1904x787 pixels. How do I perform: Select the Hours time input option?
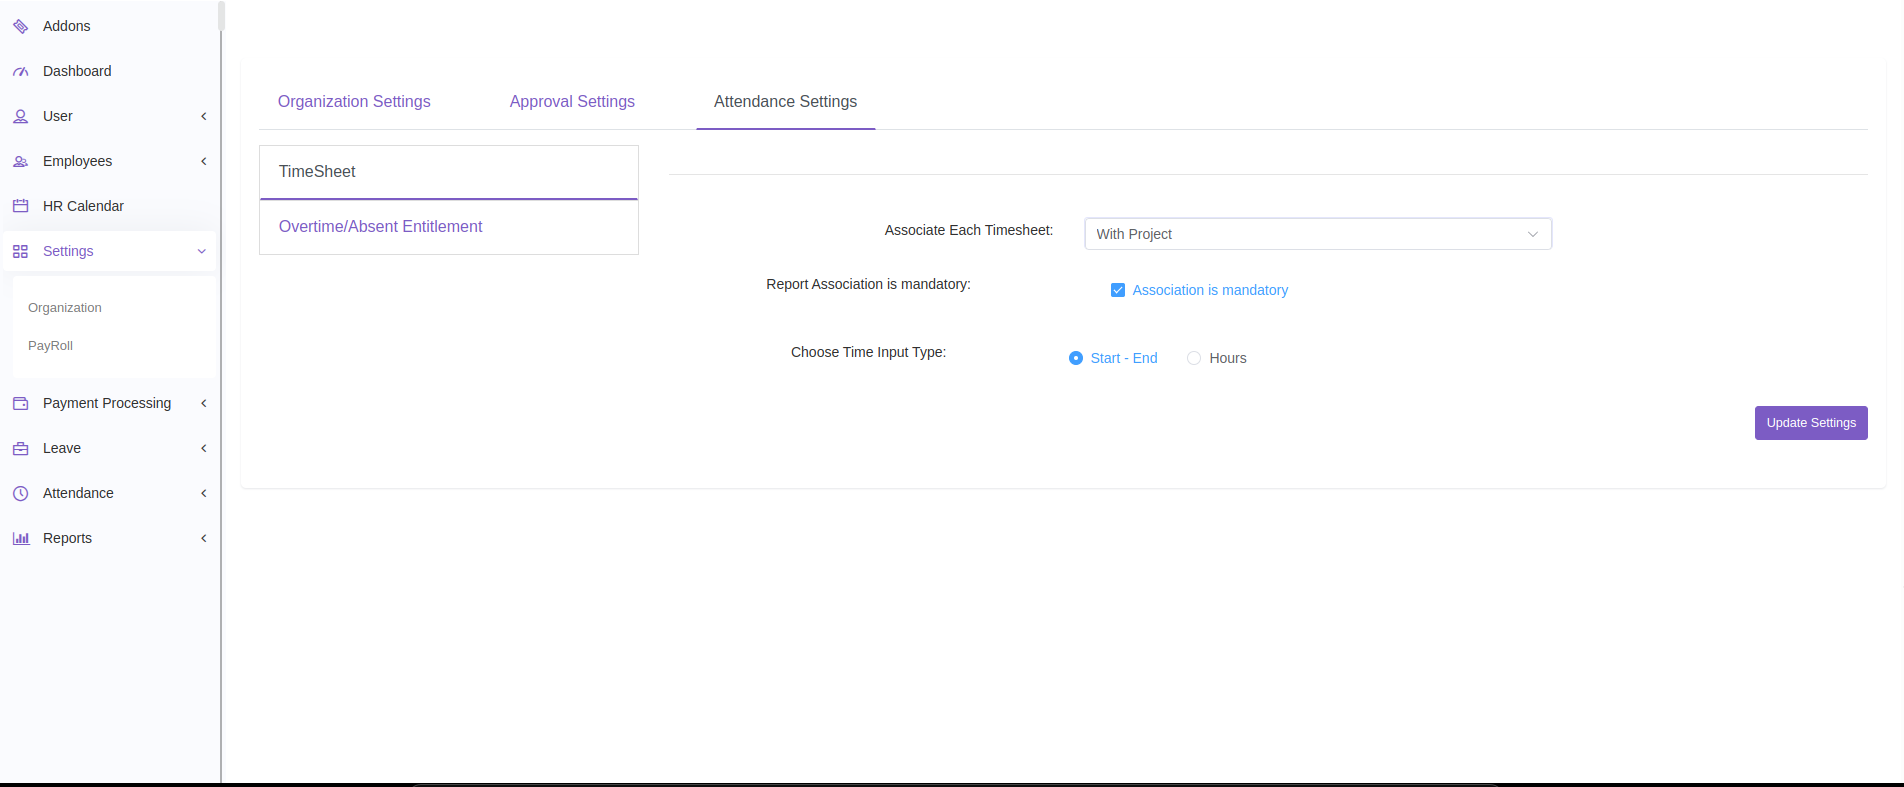pos(1194,358)
